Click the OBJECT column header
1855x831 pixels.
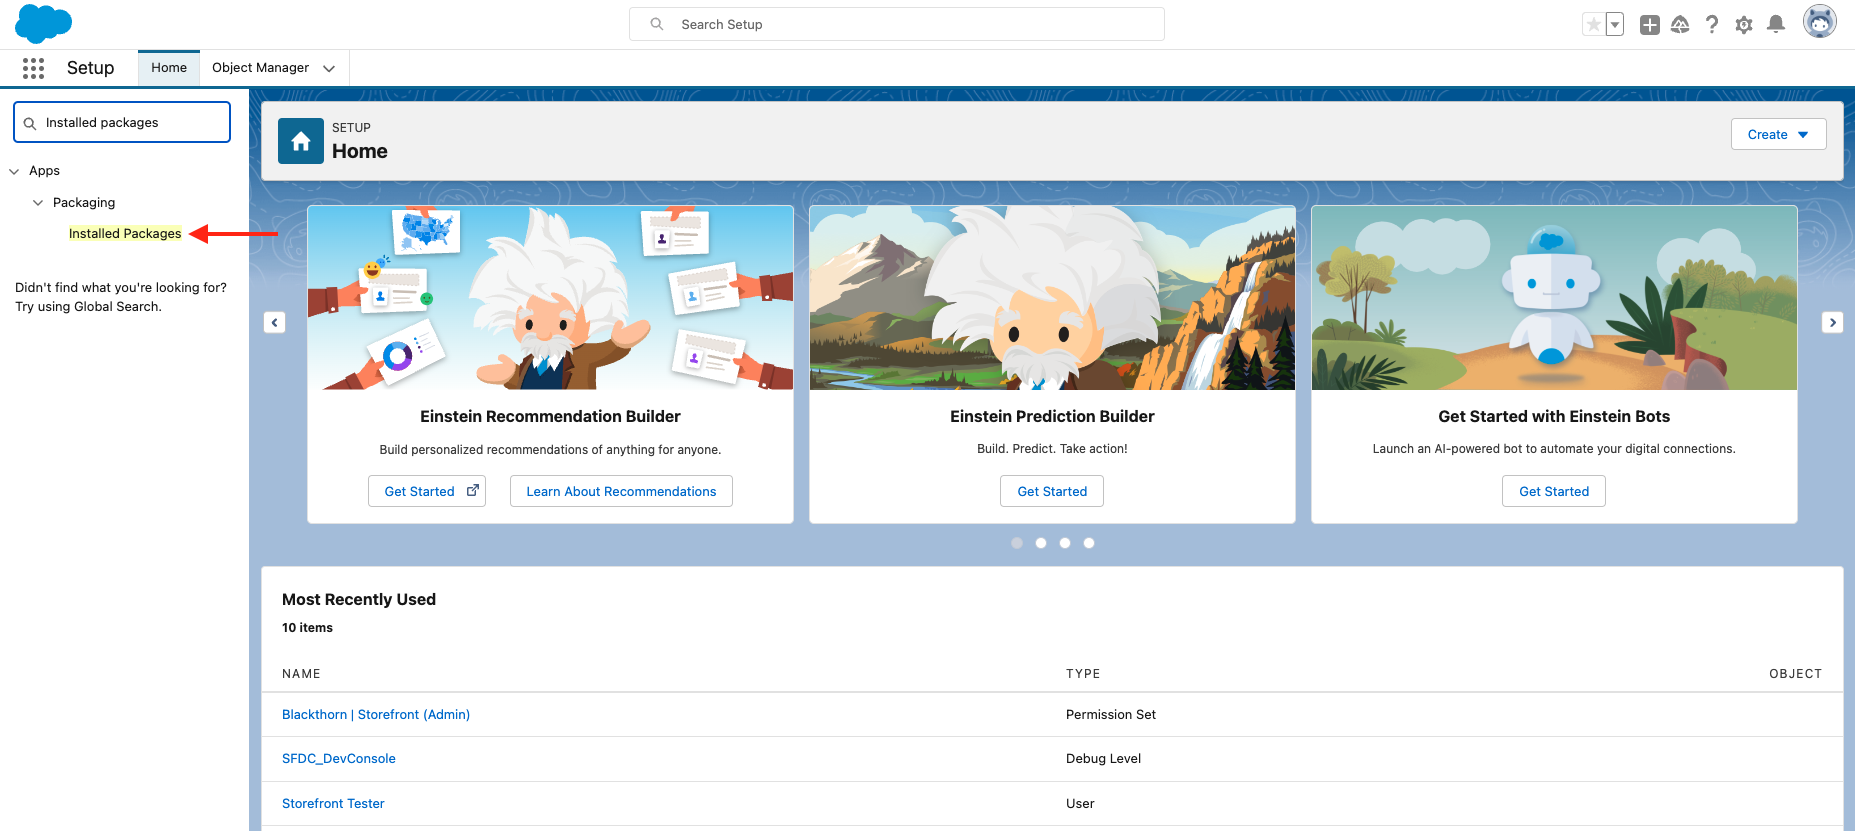[x=1795, y=674]
